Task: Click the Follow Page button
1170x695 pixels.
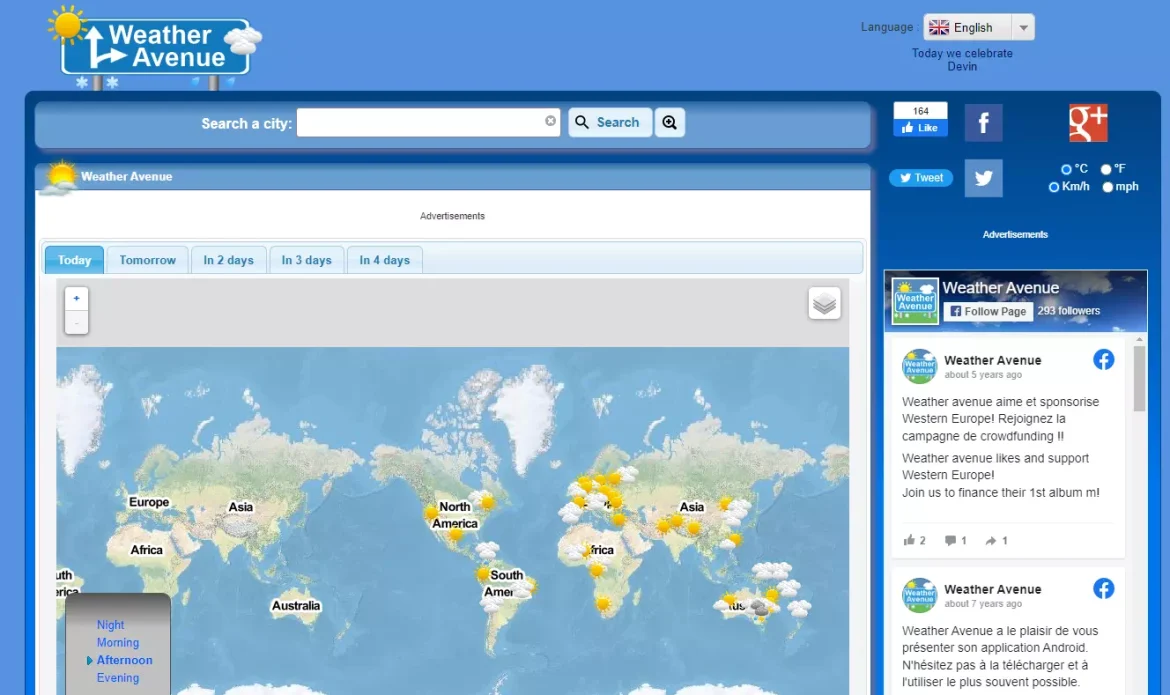Action: coord(988,311)
